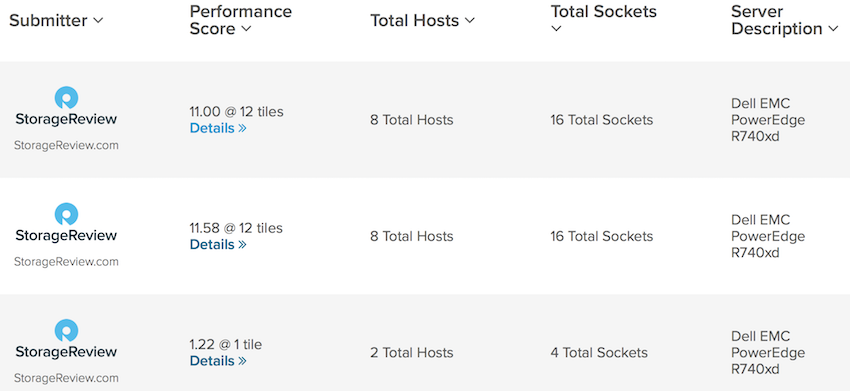The height and width of the screenshot is (391, 850).
Task: Expand the Server Description sort chevron
Action: (833, 29)
